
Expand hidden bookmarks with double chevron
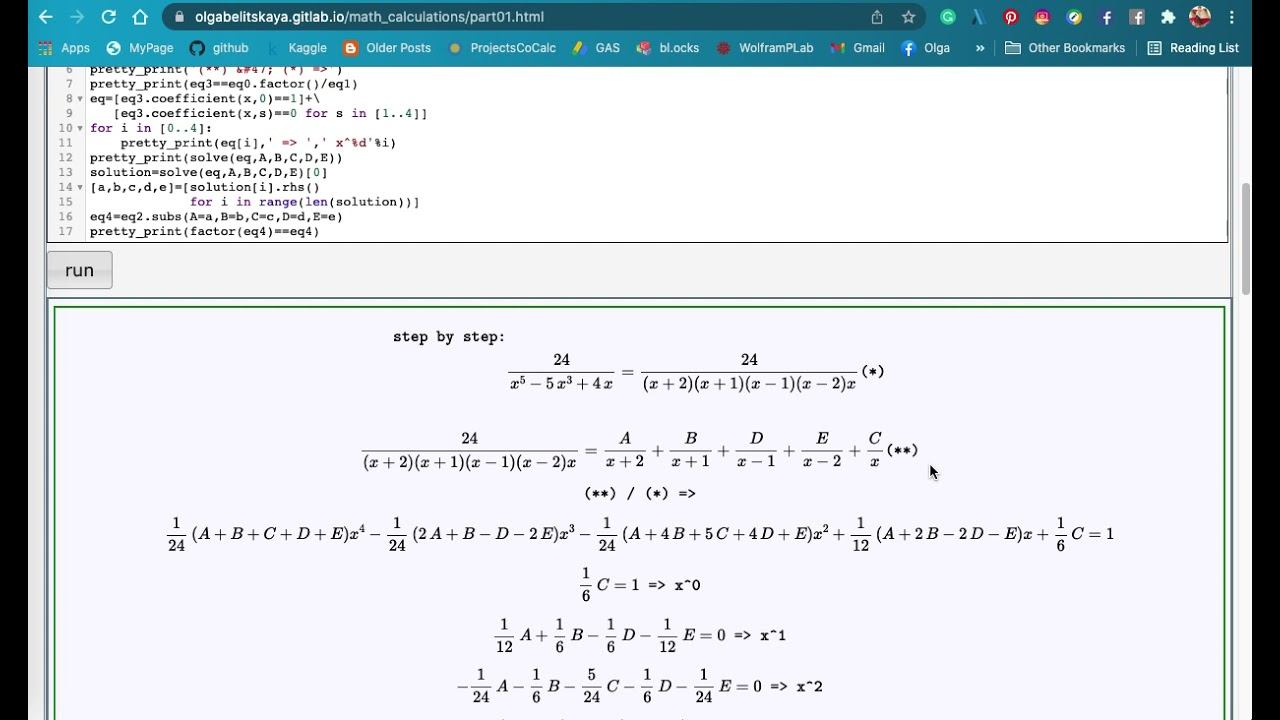point(980,48)
